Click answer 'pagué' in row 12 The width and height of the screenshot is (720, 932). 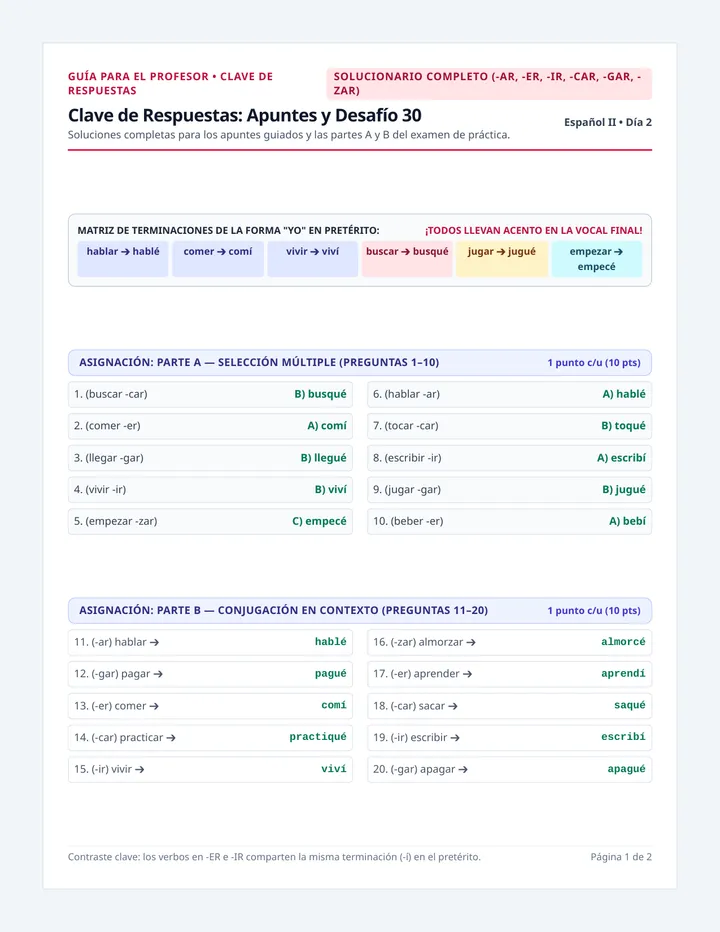pos(331,673)
